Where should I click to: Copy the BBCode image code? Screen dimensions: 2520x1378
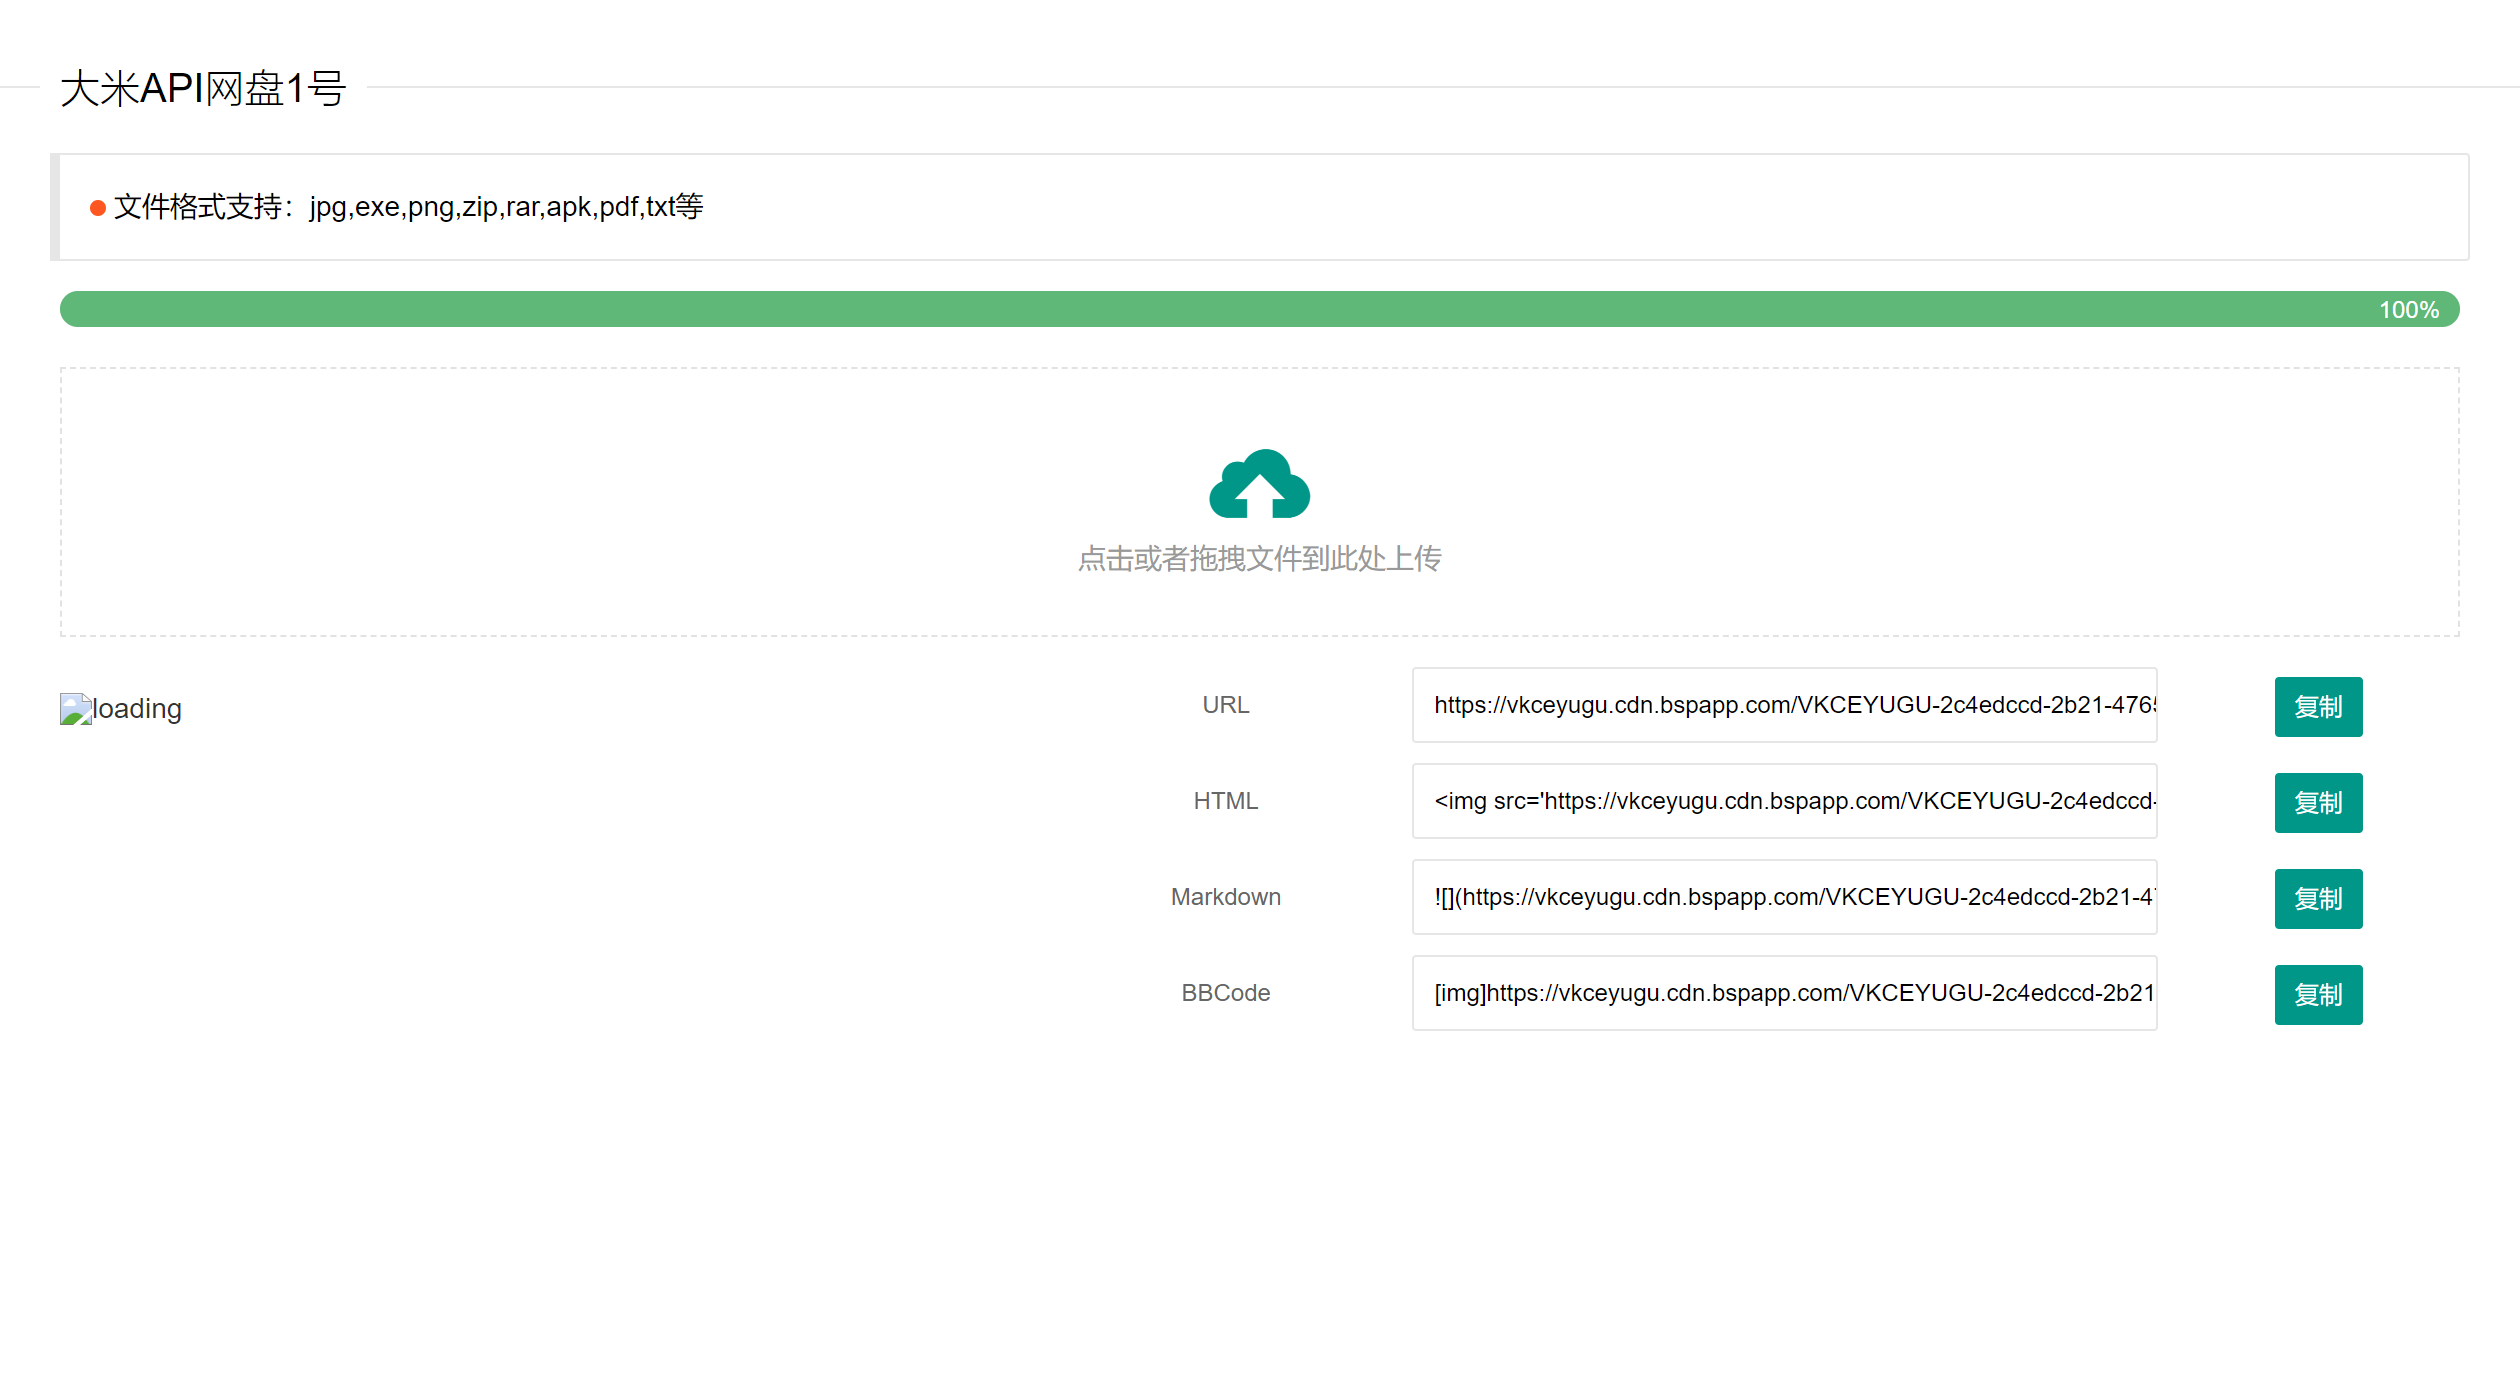[2317, 995]
